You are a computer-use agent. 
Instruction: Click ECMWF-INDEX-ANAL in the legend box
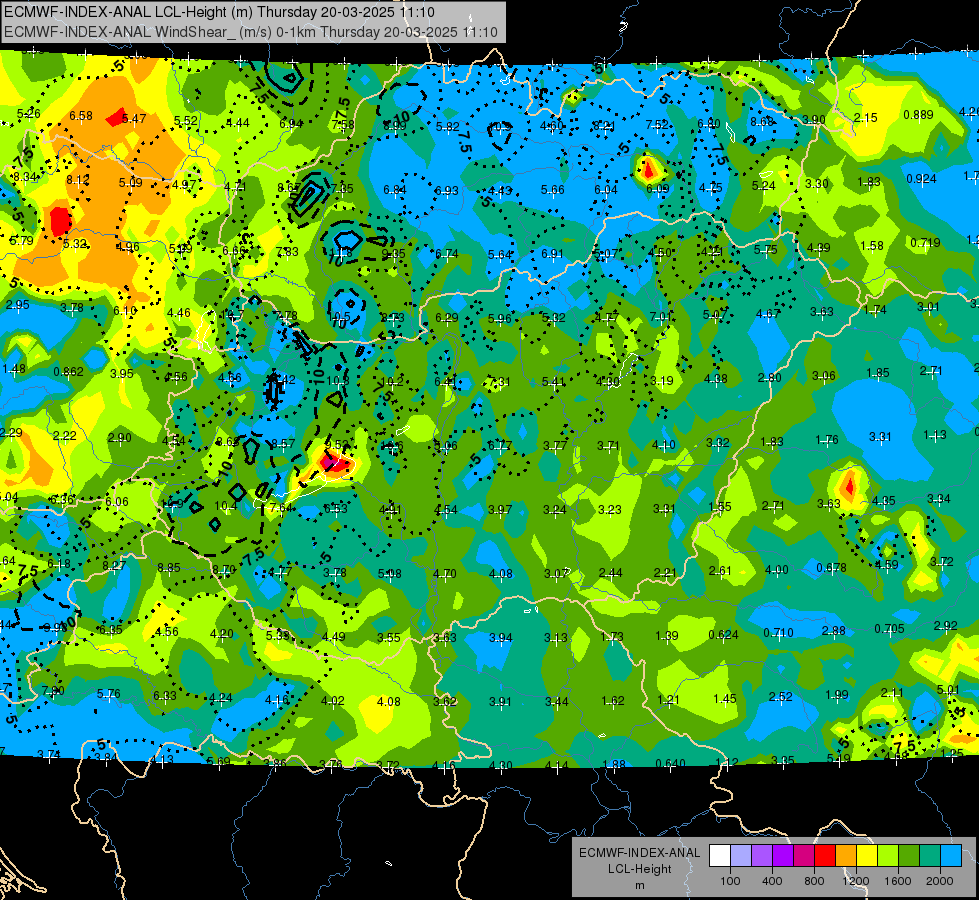pyautogui.click(x=639, y=853)
